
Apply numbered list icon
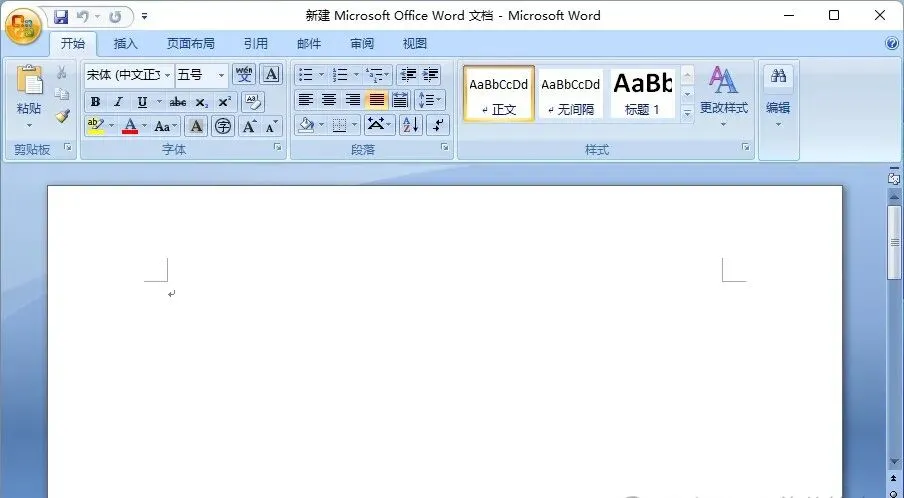click(x=341, y=74)
